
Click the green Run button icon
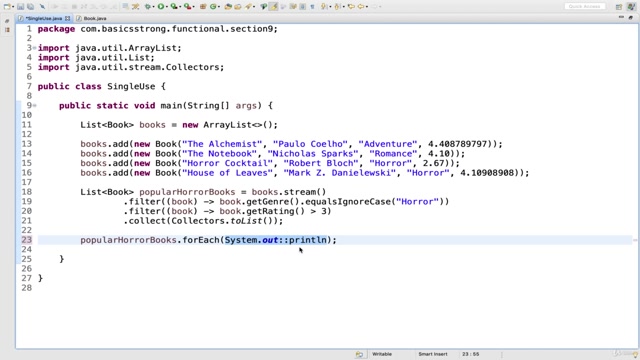(x=161, y=7)
